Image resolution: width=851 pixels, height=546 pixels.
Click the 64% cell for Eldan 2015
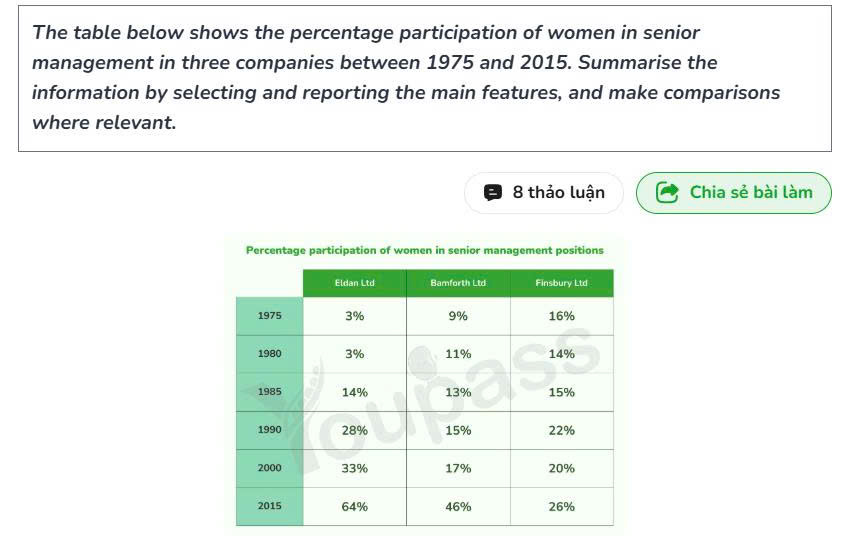click(x=354, y=506)
